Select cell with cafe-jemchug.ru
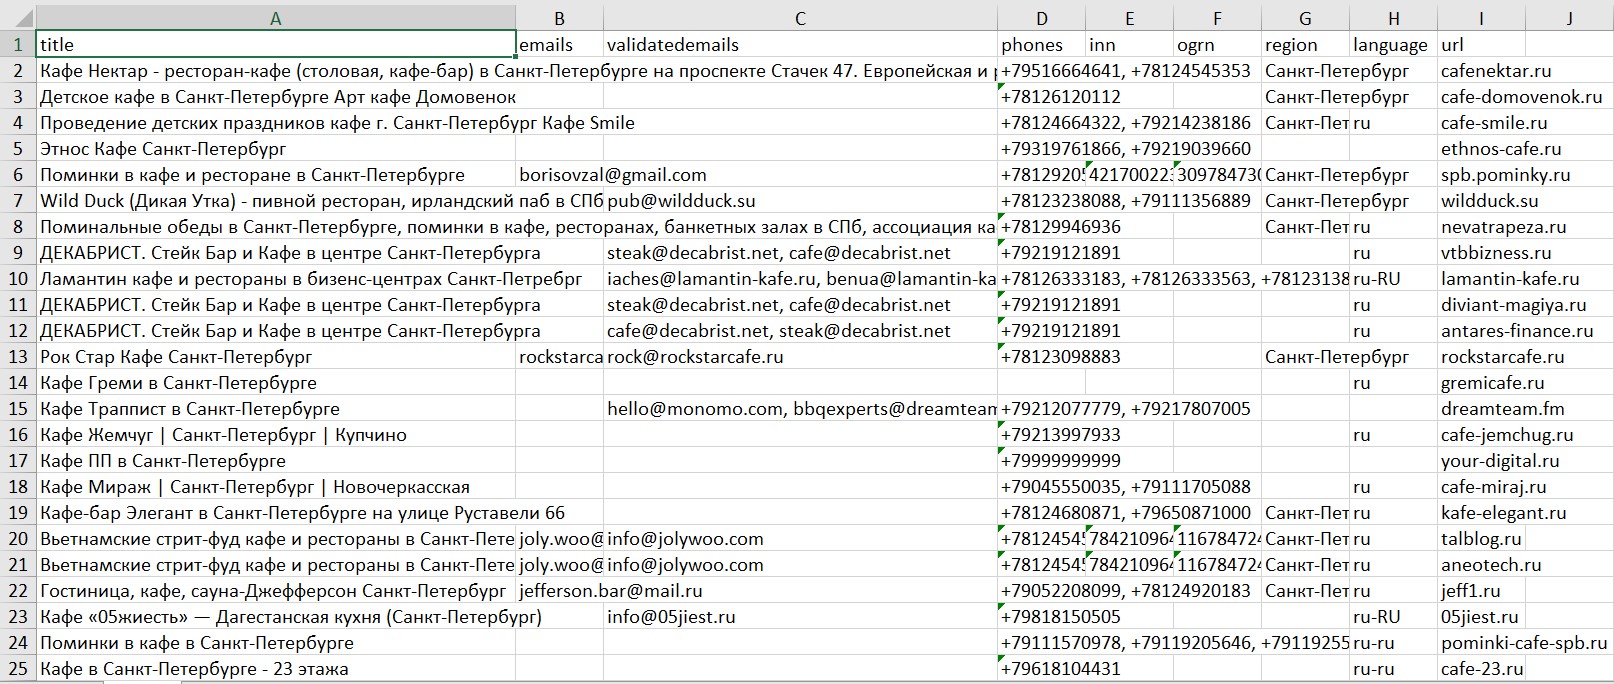1614x684 pixels. coord(1481,434)
